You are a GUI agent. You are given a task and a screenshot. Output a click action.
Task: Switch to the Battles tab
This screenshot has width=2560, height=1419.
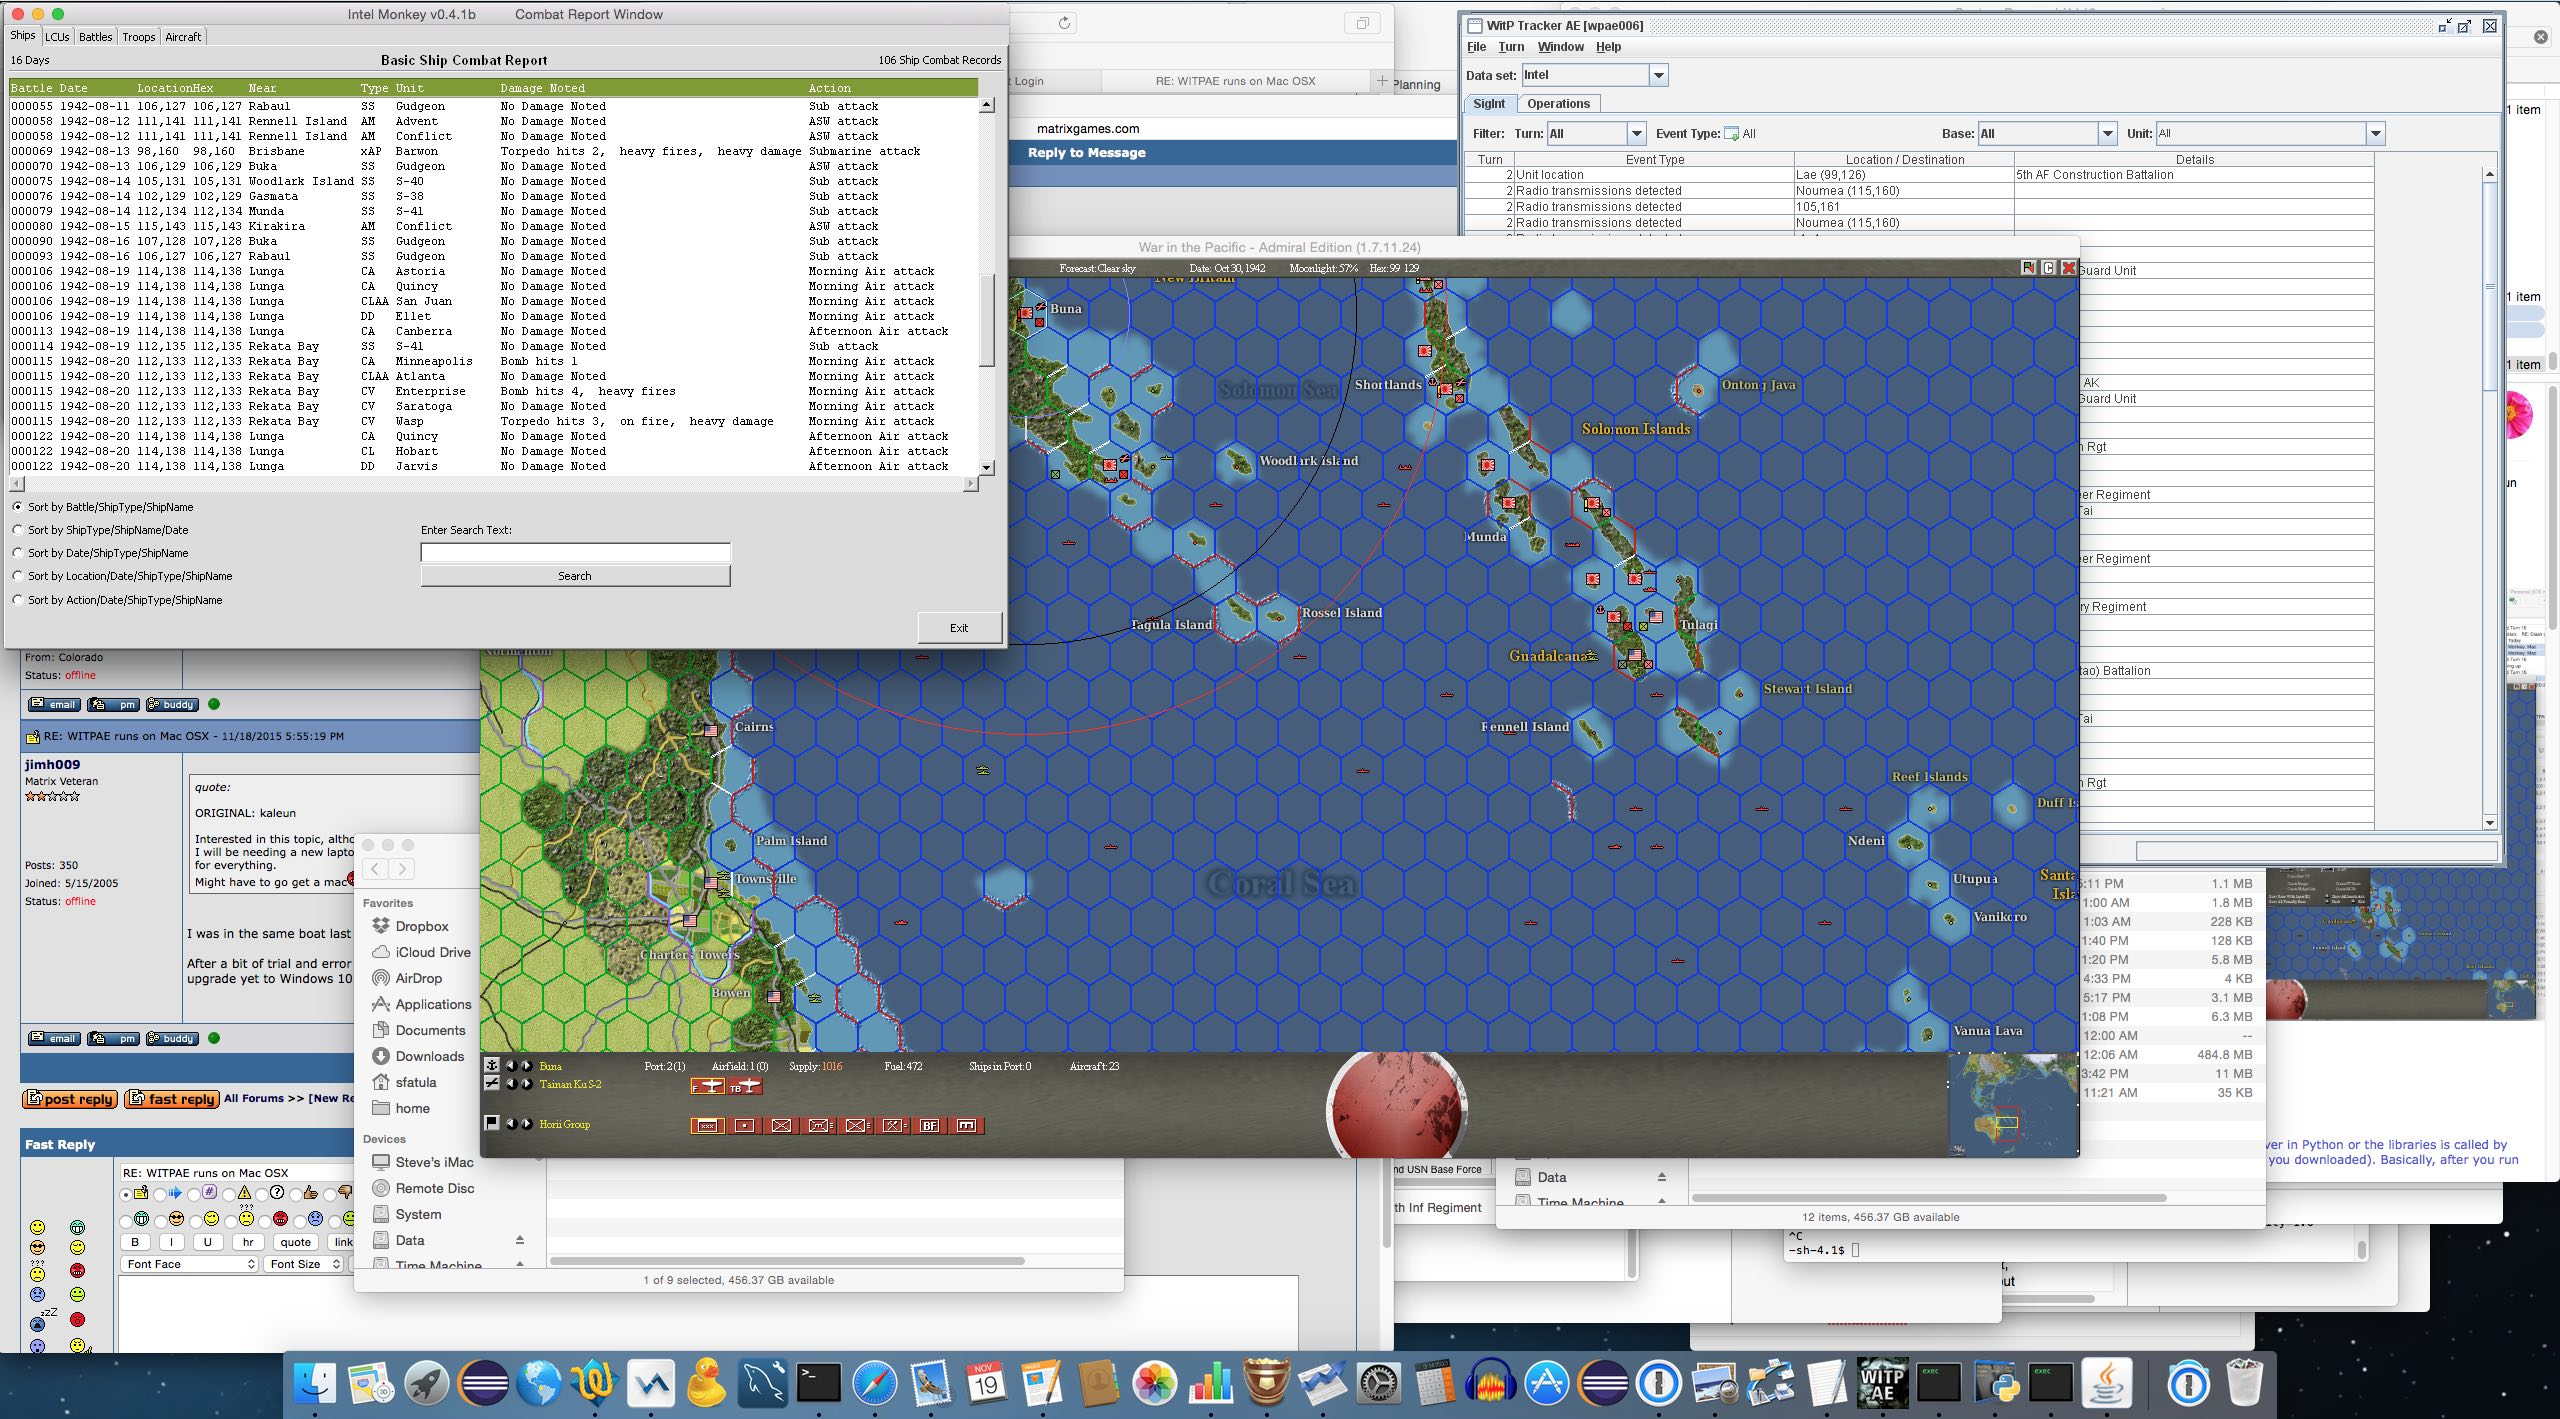tap(95, 37)
